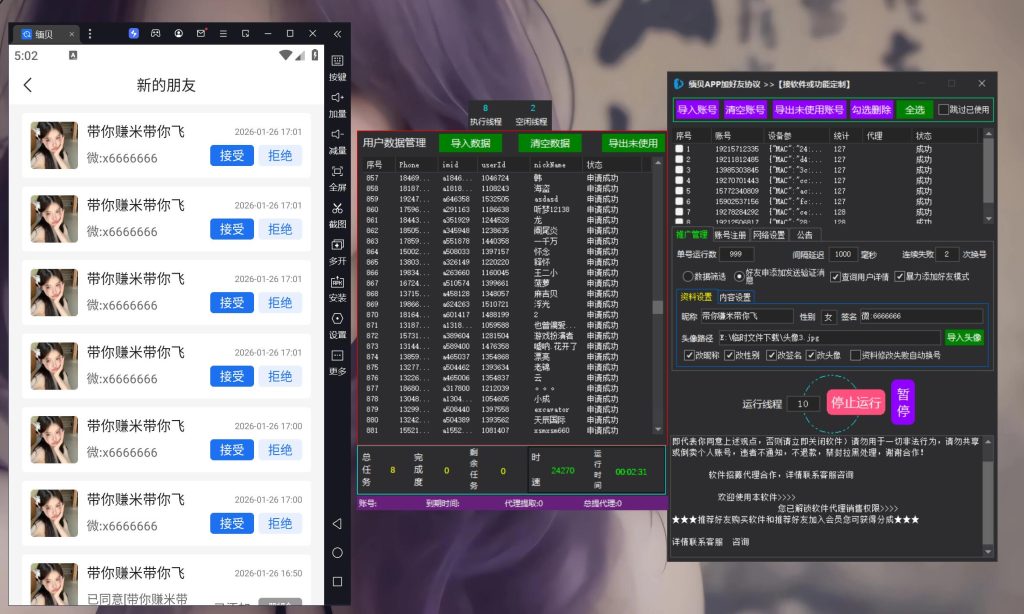Screen dimensions: 1024x614
Task: Click the Android home circle button
Action: (337, 552)
